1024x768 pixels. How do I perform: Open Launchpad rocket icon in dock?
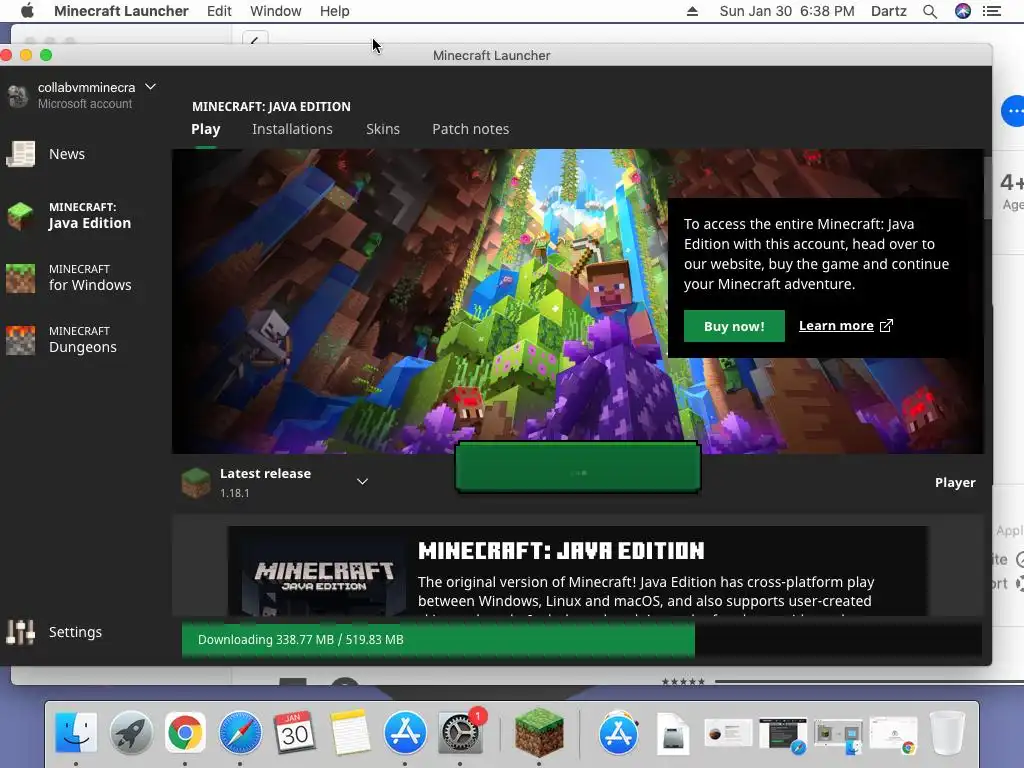pos(131,732)
